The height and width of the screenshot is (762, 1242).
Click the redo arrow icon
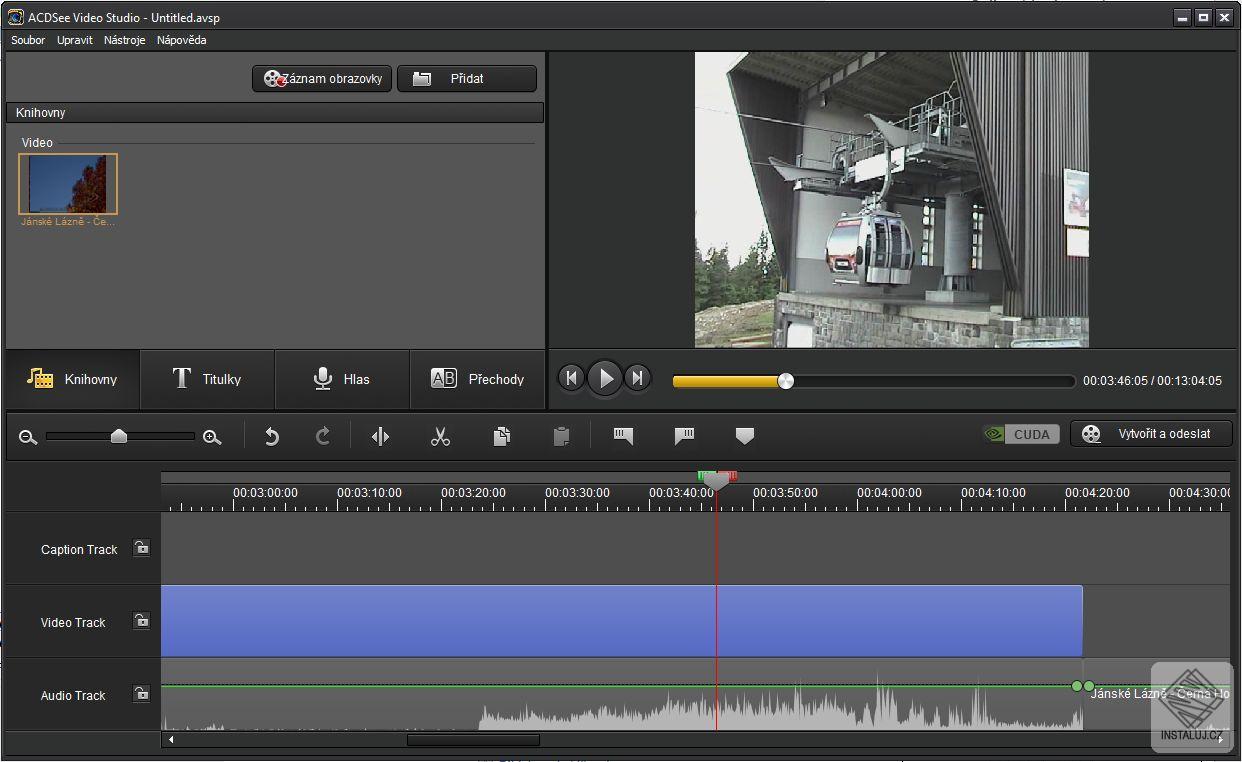click(322, 436)
